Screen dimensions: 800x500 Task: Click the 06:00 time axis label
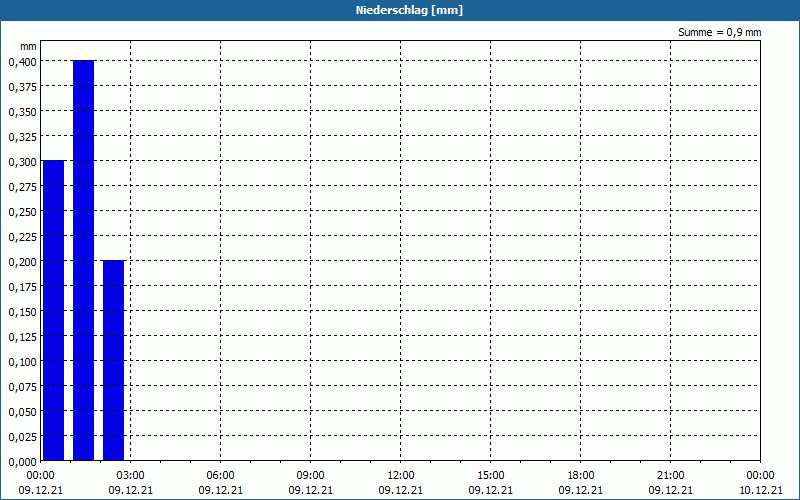pyautogui.click(x=220, y=476)
